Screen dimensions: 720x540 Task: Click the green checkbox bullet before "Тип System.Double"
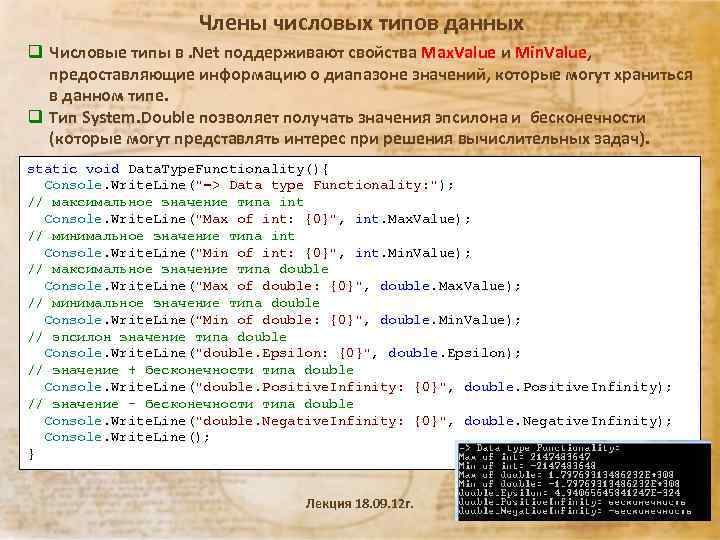pos(35,116)
